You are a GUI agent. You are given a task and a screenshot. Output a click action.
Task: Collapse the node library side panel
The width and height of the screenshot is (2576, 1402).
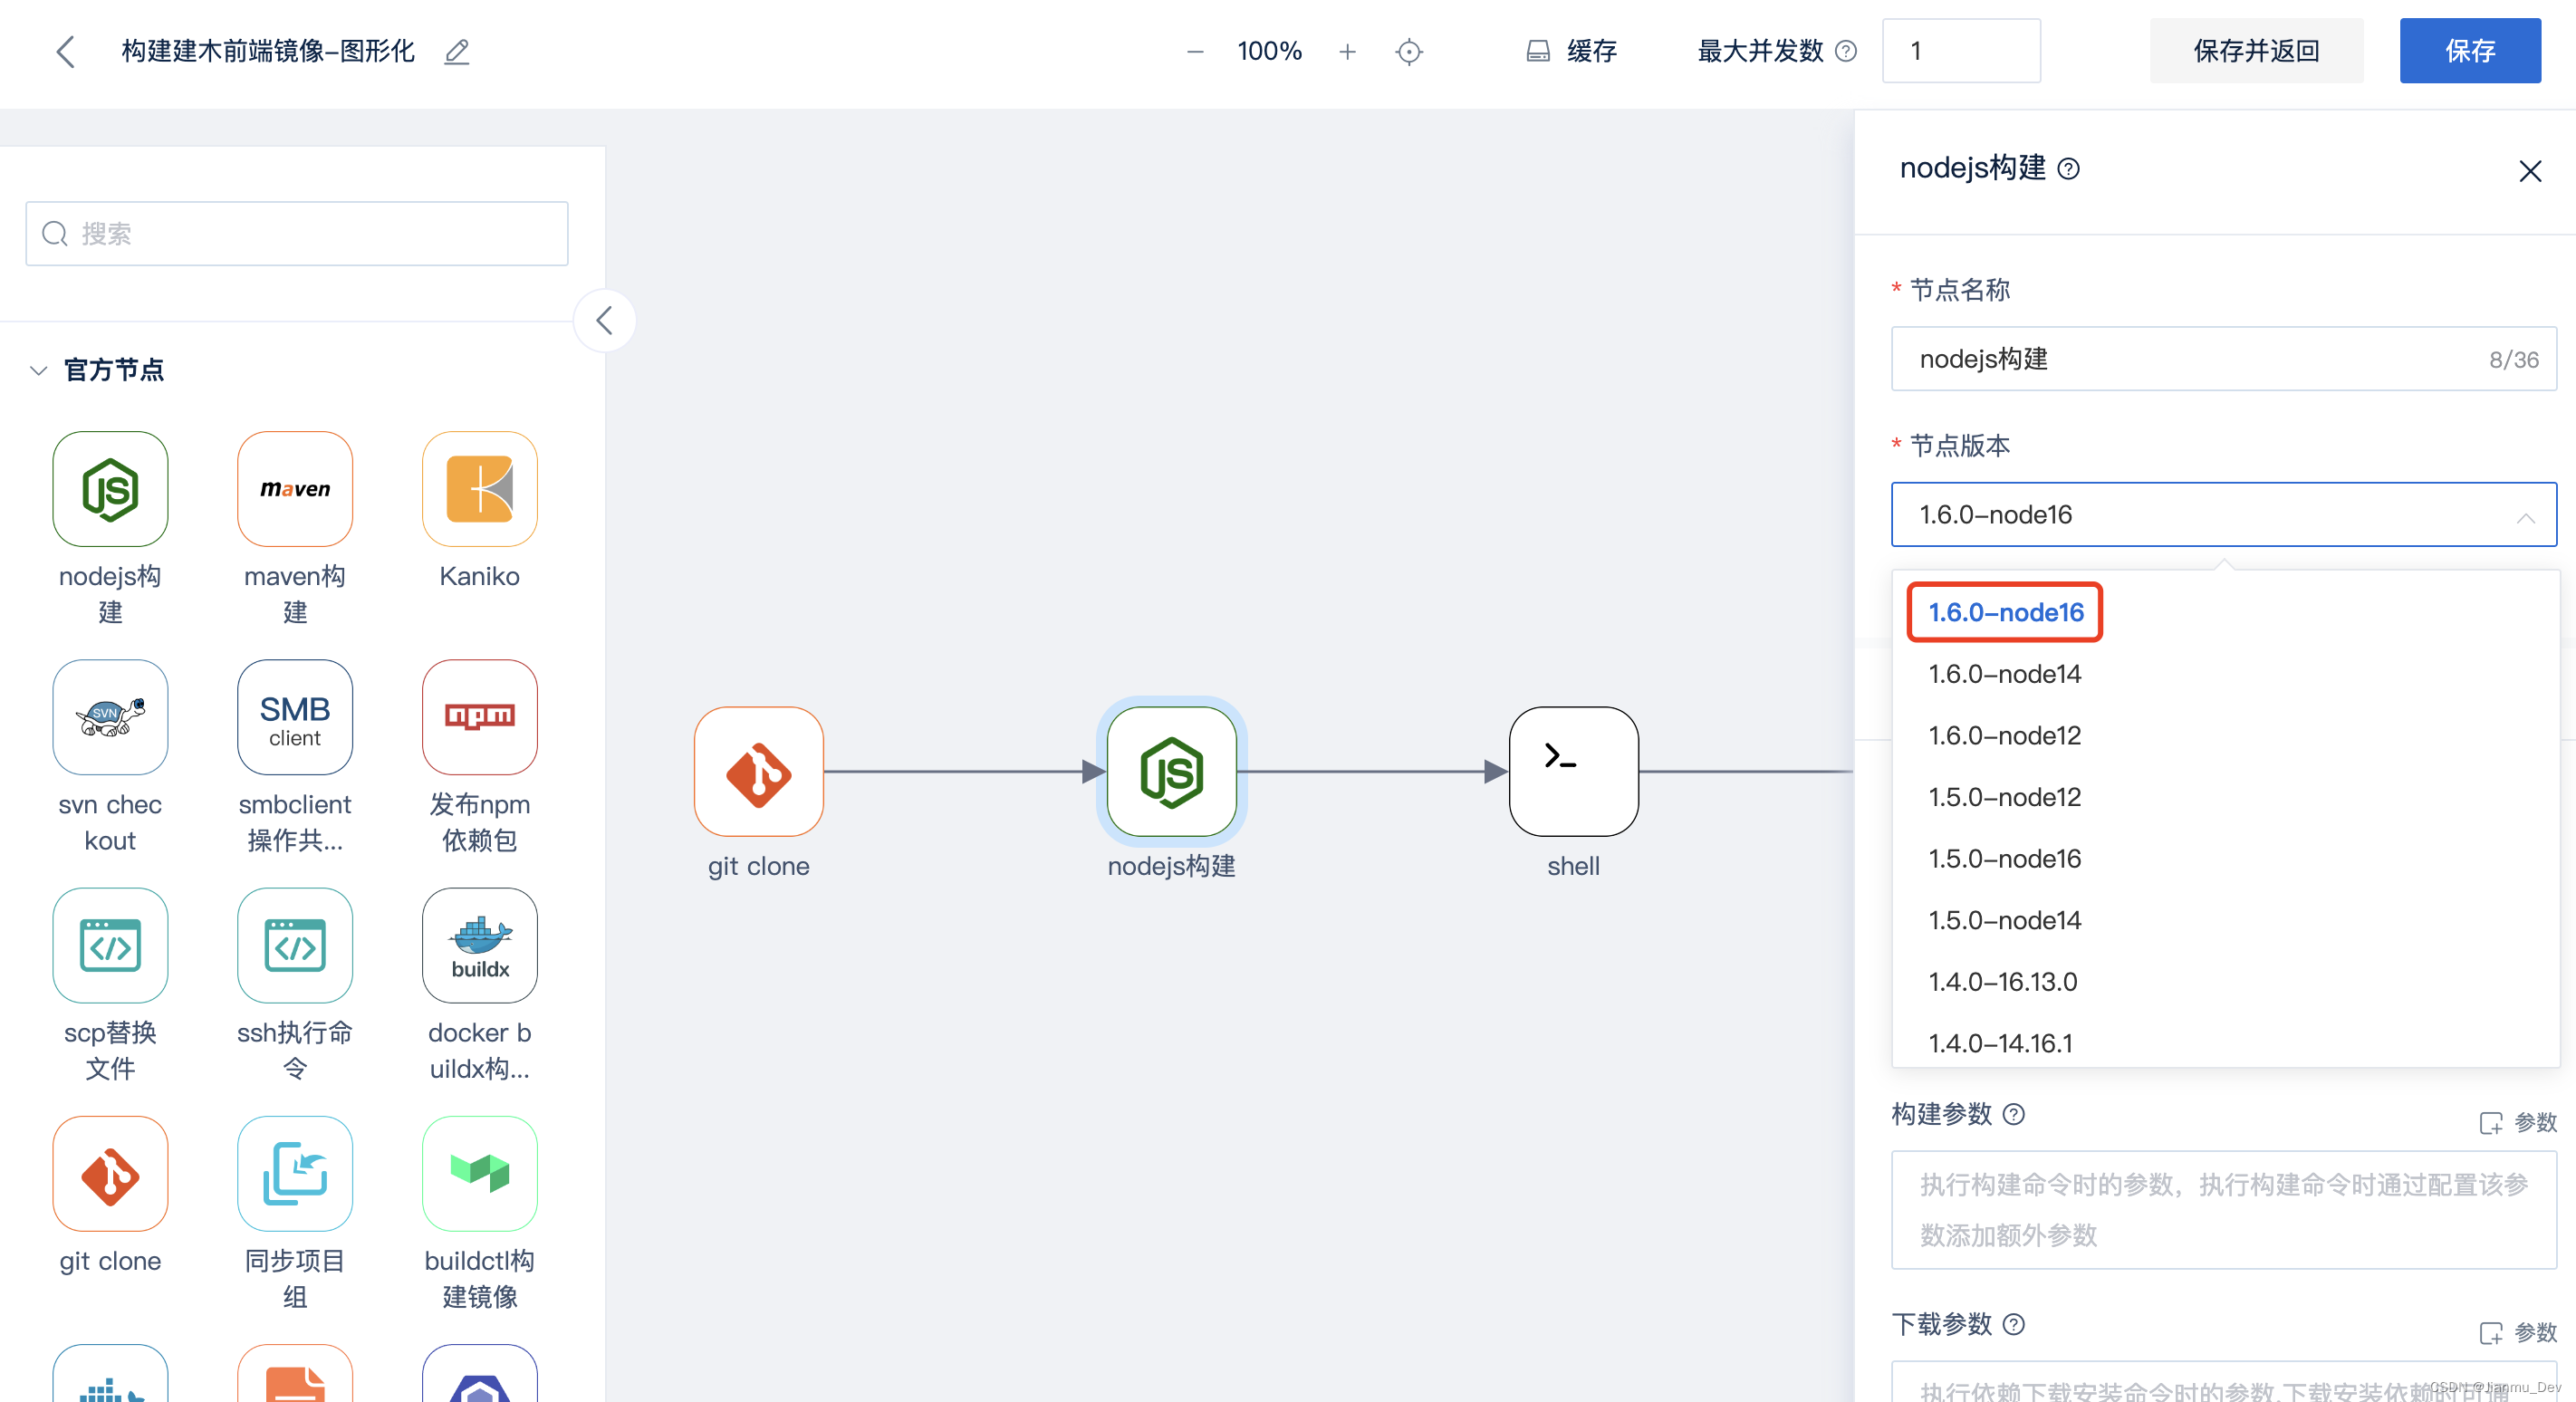coord(604,320)
